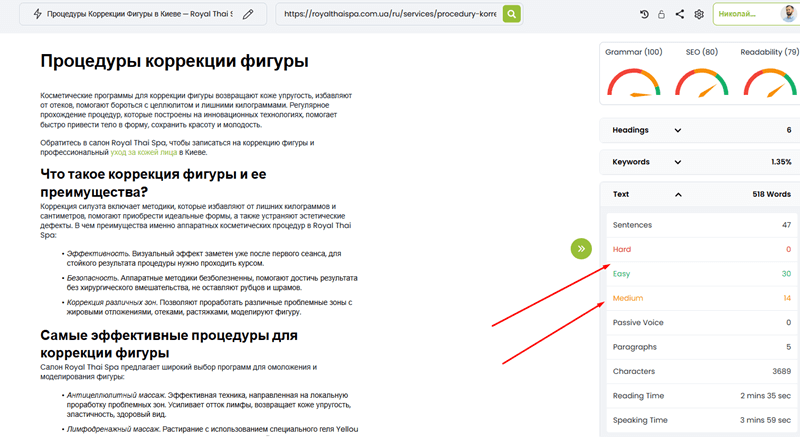800x437 pixels.
Task: Click heading 'Что такое коррекция фигуры'
Action: (x=153, y=183)
